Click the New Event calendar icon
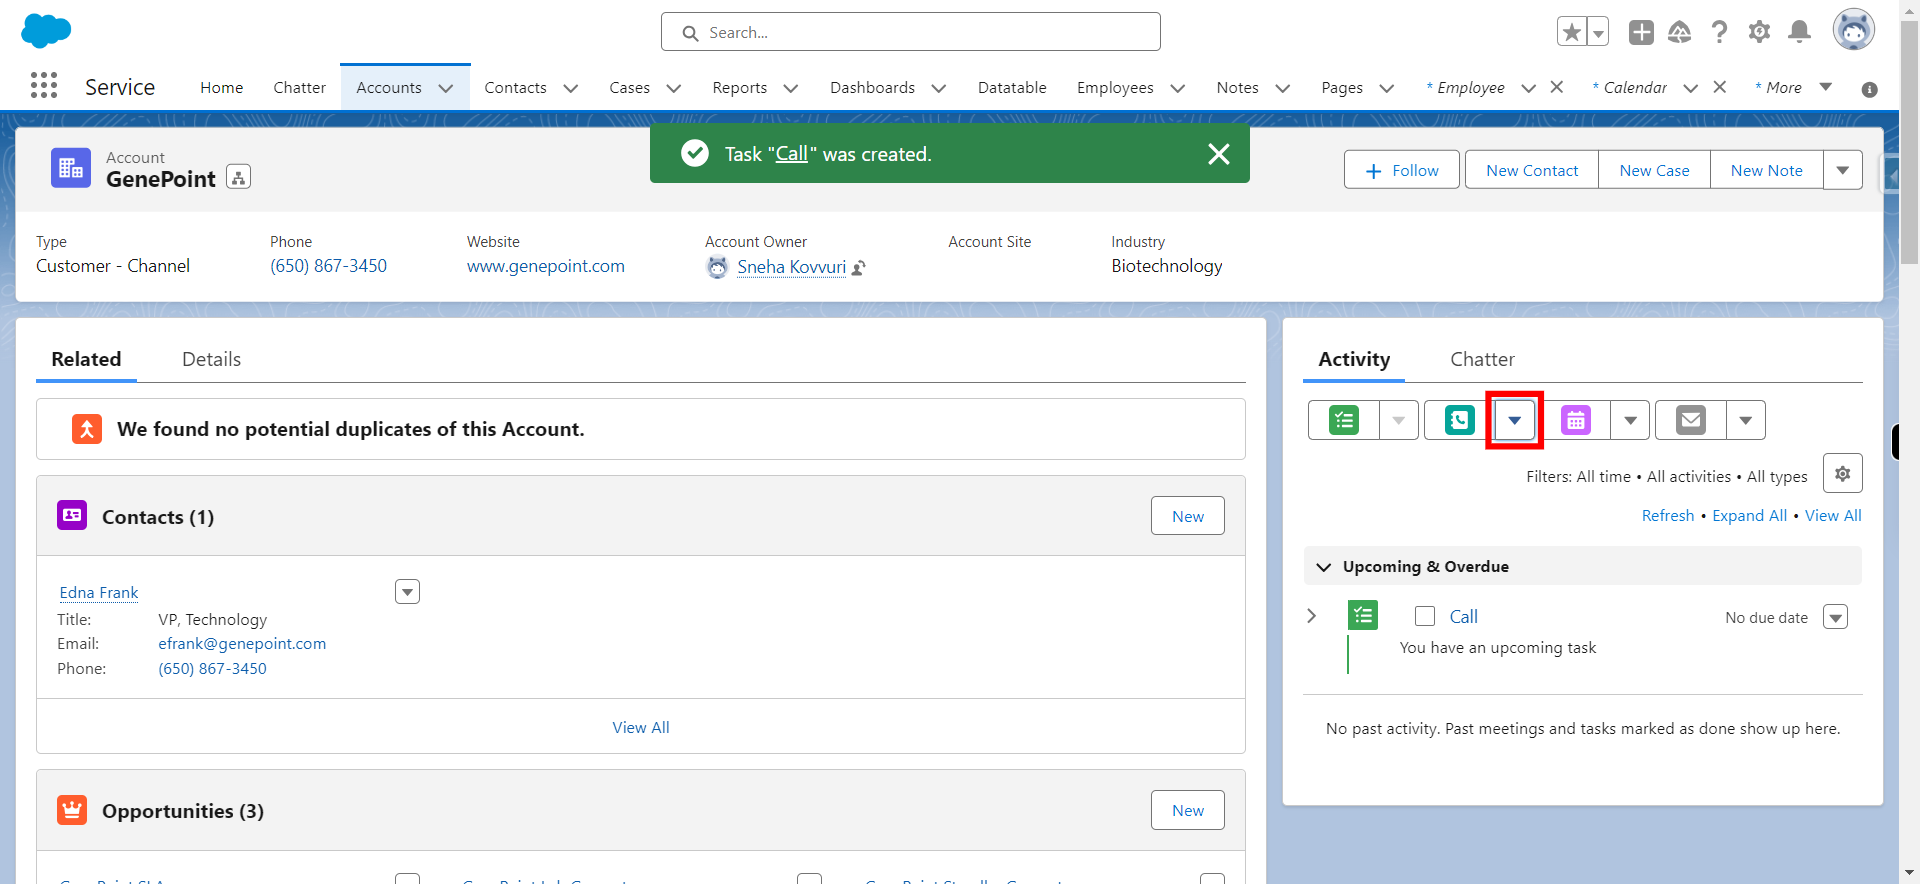Image resolution: width=1920 pixels, height=884 pixels. coord(1575,420)
